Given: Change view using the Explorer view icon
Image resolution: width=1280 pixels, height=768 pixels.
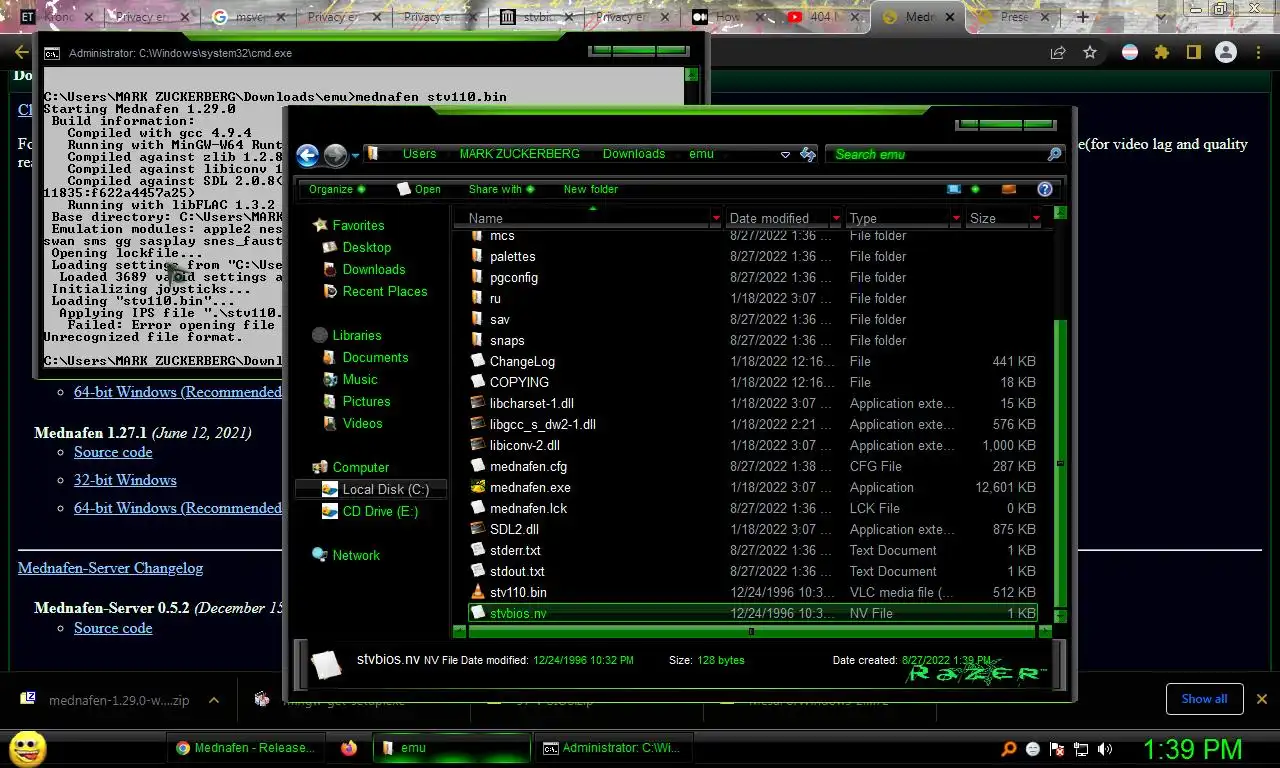Looking at the screenshot, I should 953,189.
